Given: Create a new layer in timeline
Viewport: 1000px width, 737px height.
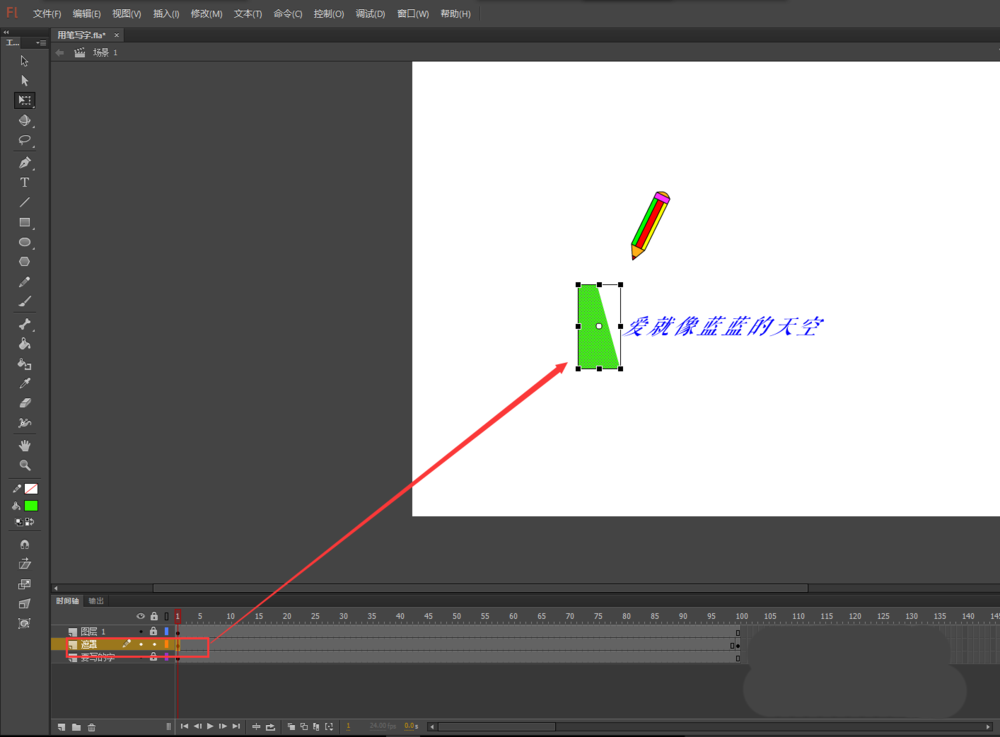Looking at the screenshot, I should point(61,727).
